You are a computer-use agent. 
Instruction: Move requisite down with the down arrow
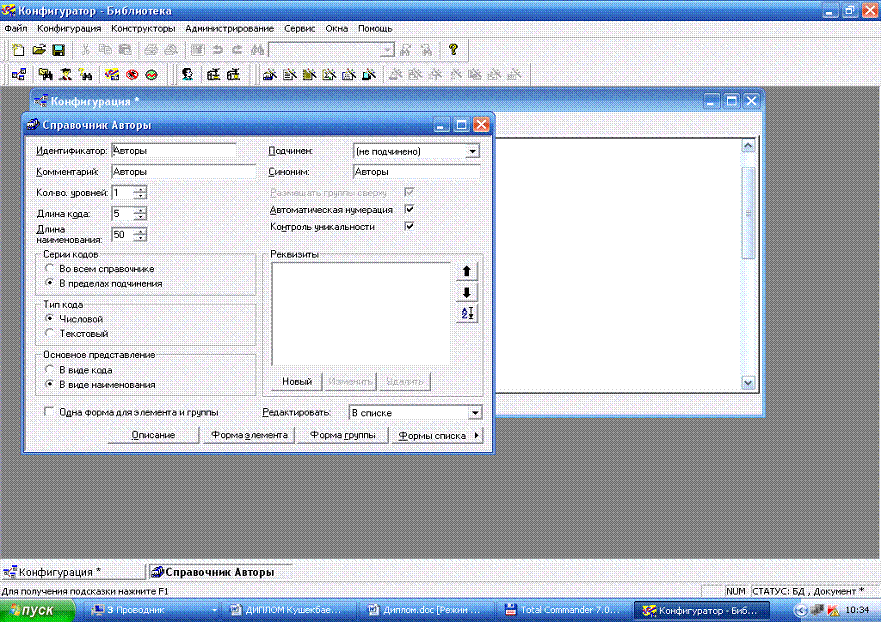pos(468,292)
